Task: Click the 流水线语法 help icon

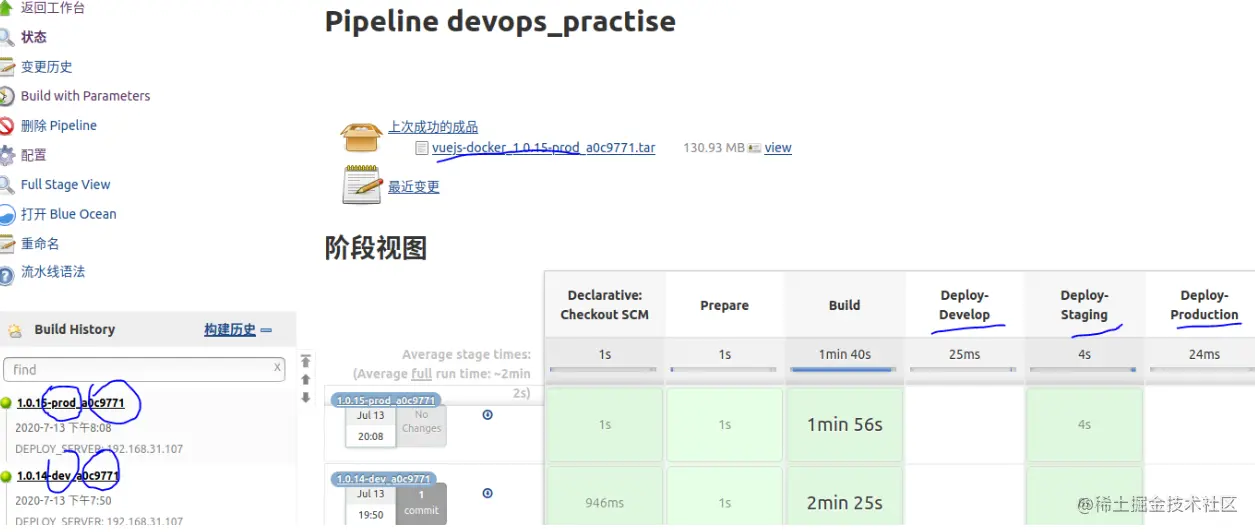Action: (x=6, y=273)
